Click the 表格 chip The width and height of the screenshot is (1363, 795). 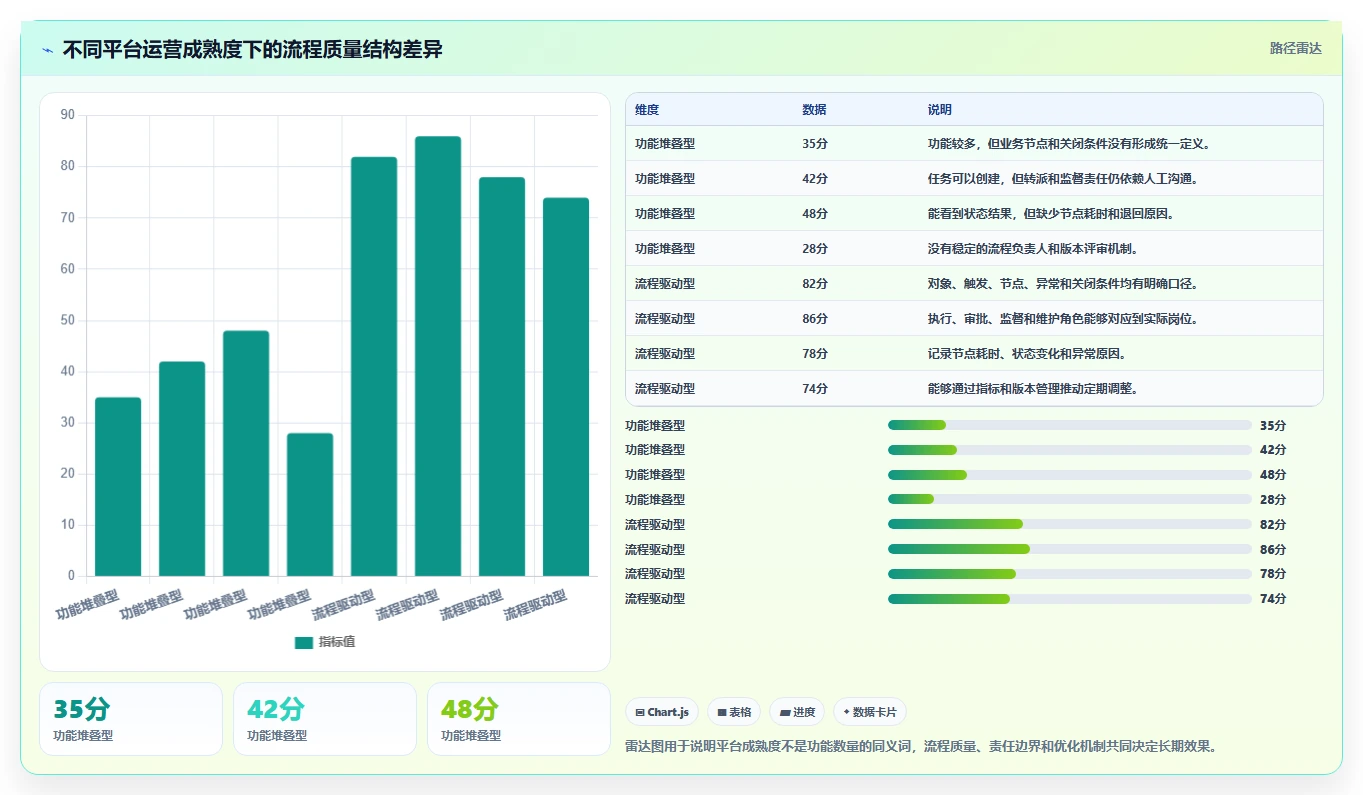point(734,712)
